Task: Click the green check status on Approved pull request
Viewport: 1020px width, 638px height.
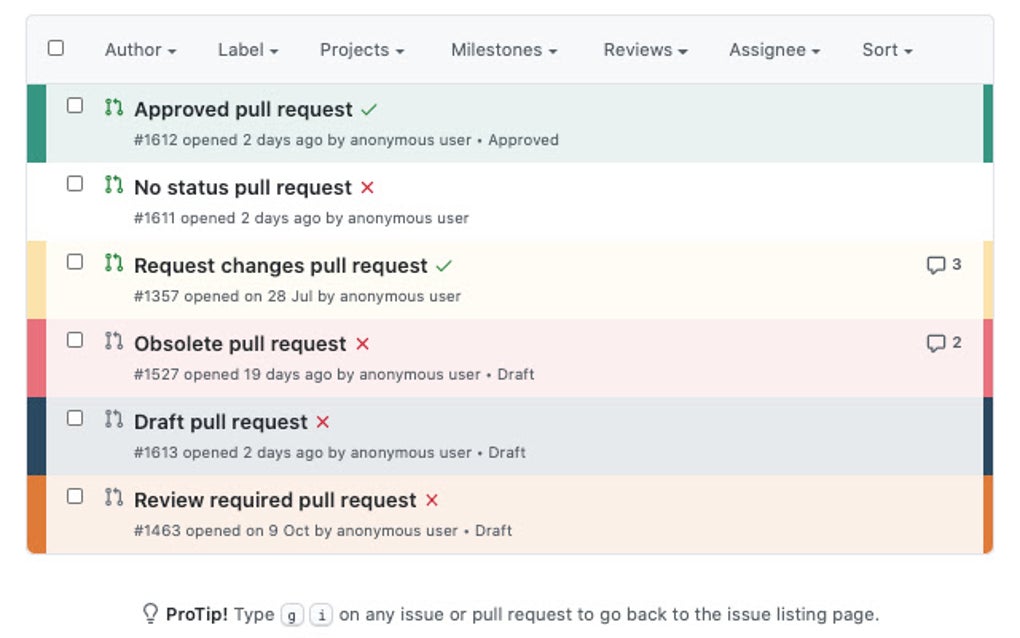Action: [x=370, y=109]
